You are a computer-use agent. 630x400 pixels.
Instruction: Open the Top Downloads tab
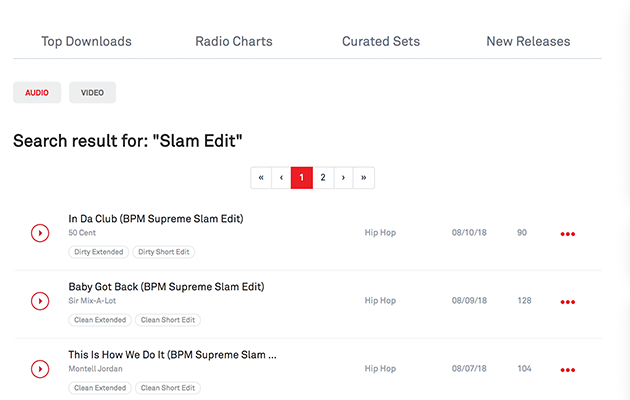tap(86, 41)
